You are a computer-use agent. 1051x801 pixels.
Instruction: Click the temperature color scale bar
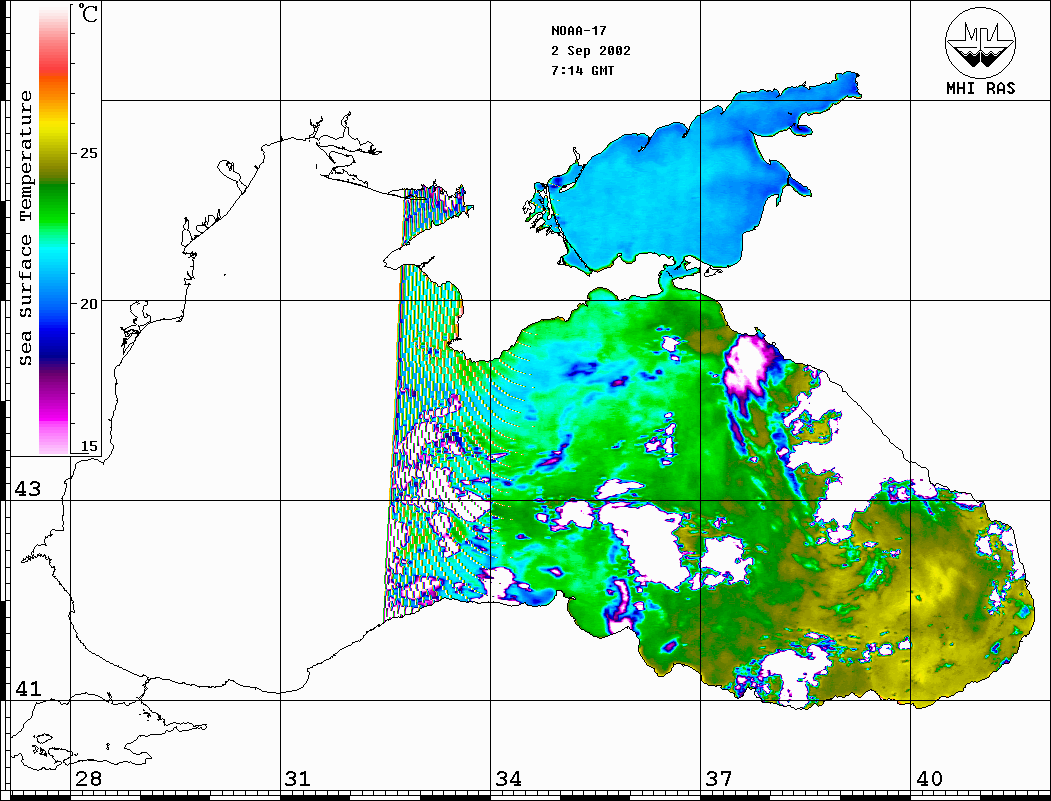coord(54,231)
